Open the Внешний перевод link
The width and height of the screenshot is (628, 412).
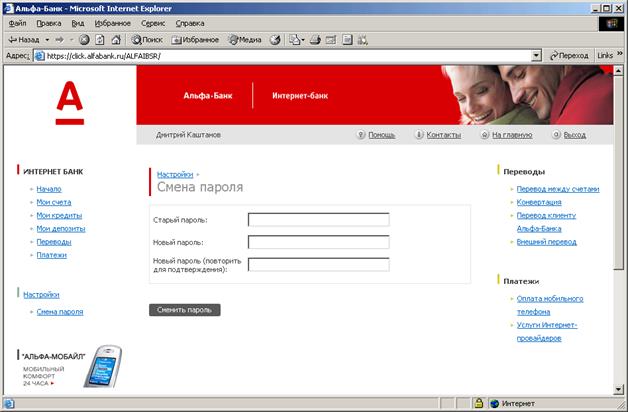(547, 242)
